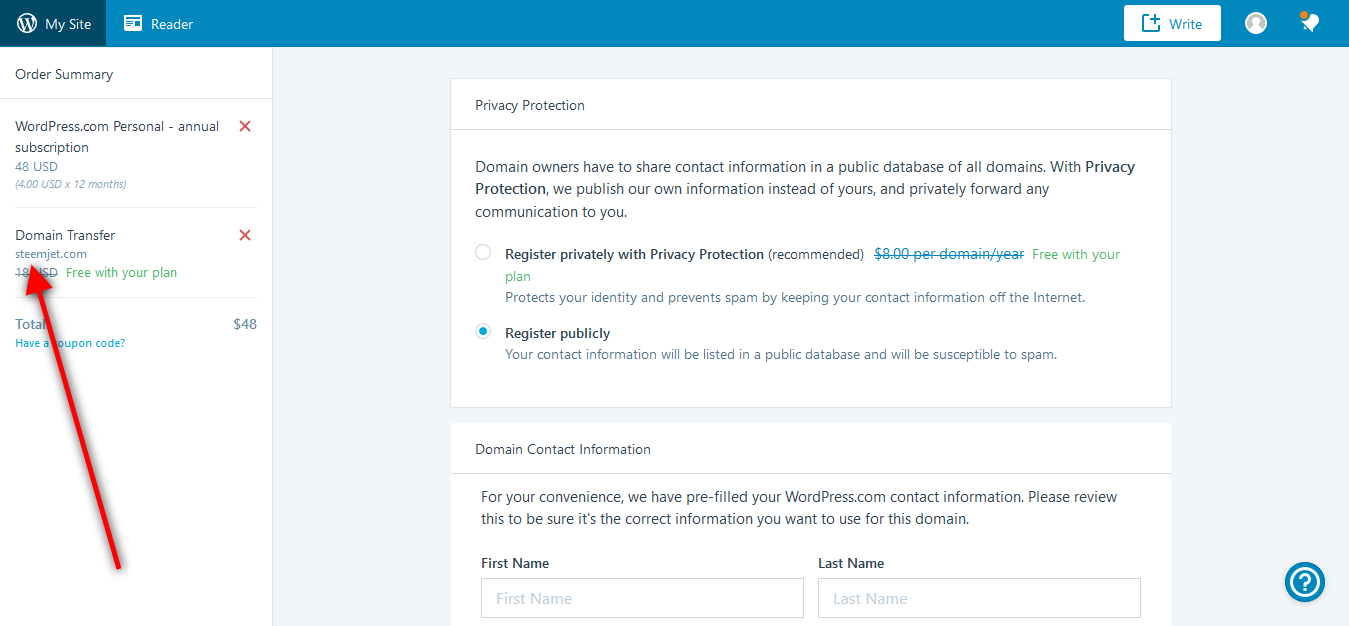The image size is (1349, 626).
Task: Click the 48 USD subscription price
Action: (x=37, y=167)
